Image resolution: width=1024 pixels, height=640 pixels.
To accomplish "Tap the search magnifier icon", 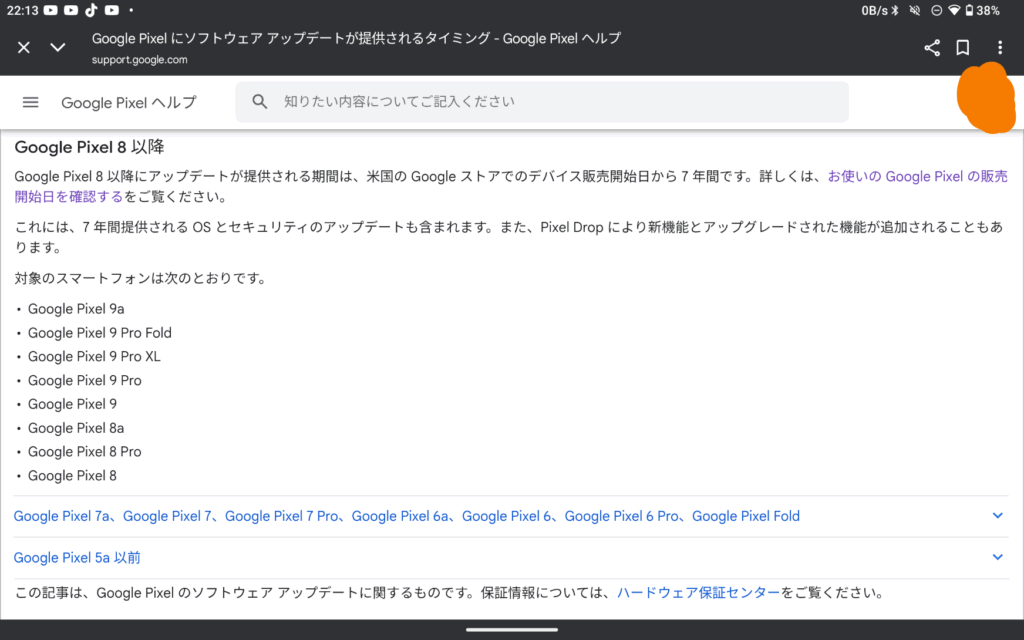I will [260, 102].
